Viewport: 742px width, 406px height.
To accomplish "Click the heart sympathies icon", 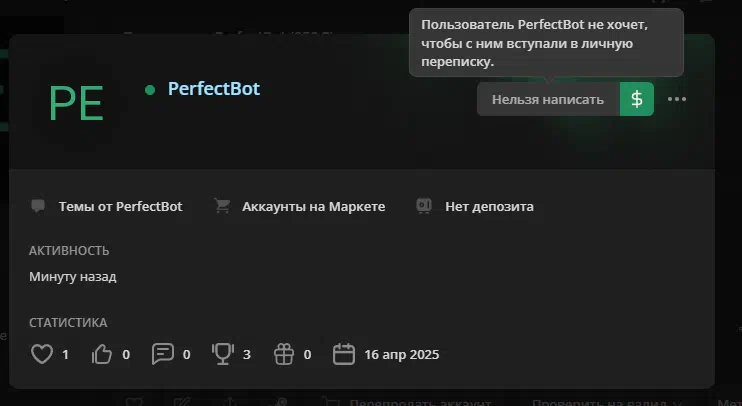I will (x=42, y=354).
